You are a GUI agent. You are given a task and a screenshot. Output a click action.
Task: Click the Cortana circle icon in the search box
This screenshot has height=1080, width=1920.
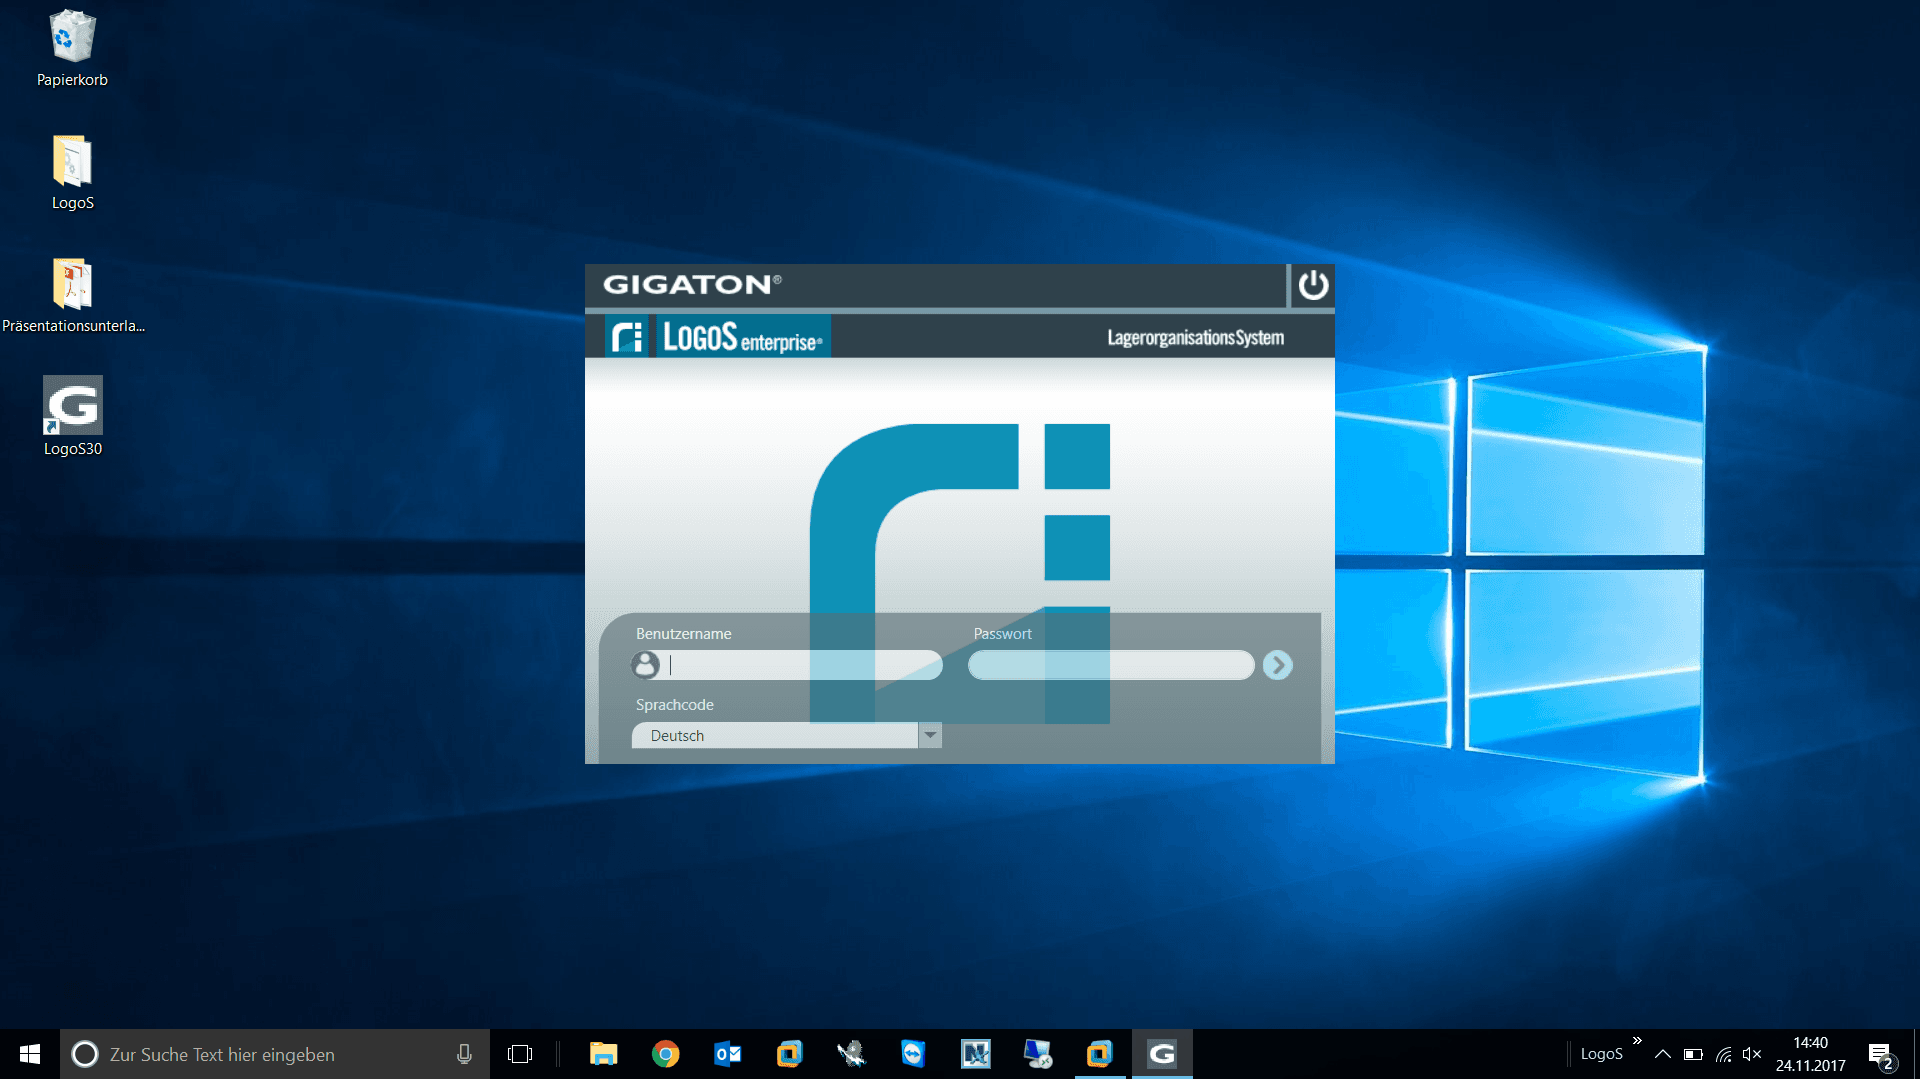(x=85, y=1054)
